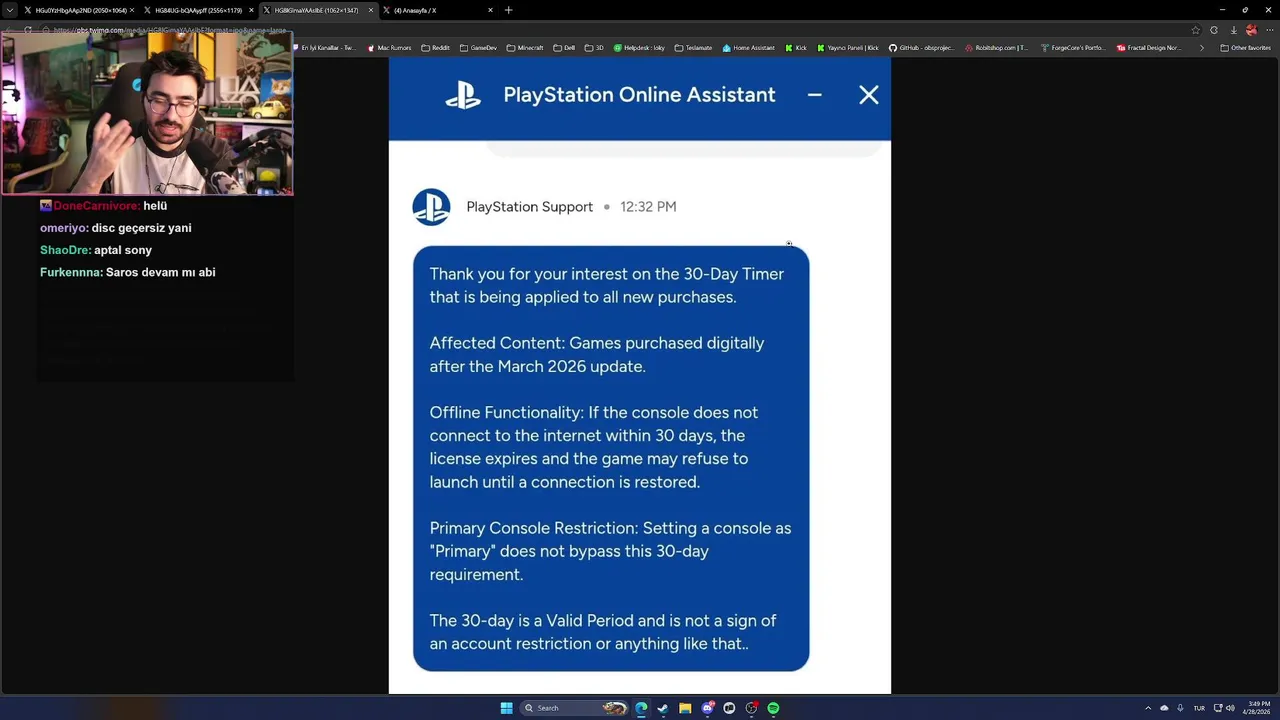Open the 'Yayıncı Paneli | Kick' bookmark
The width and height of the screenshot is (1280, 720).
pyautogui.click(x=849, y=48)
